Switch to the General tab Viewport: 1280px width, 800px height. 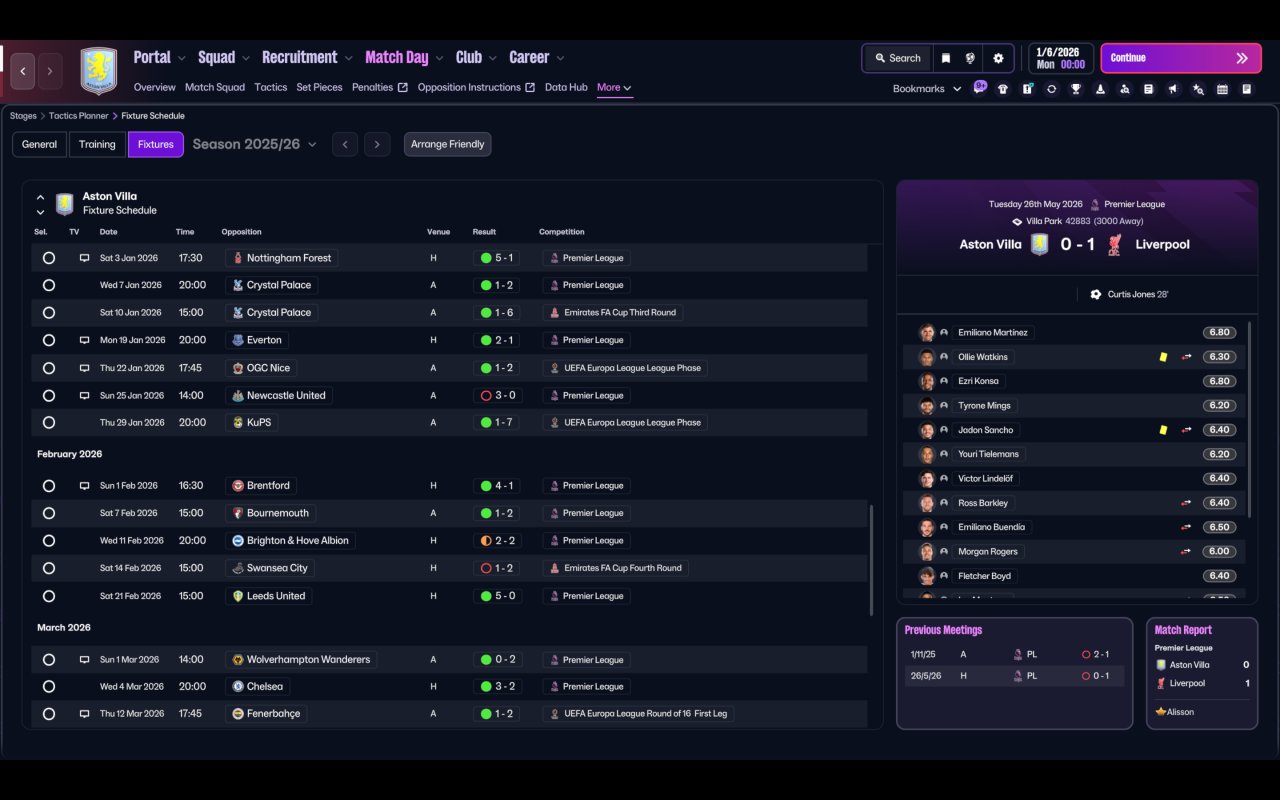pos(40,144)
